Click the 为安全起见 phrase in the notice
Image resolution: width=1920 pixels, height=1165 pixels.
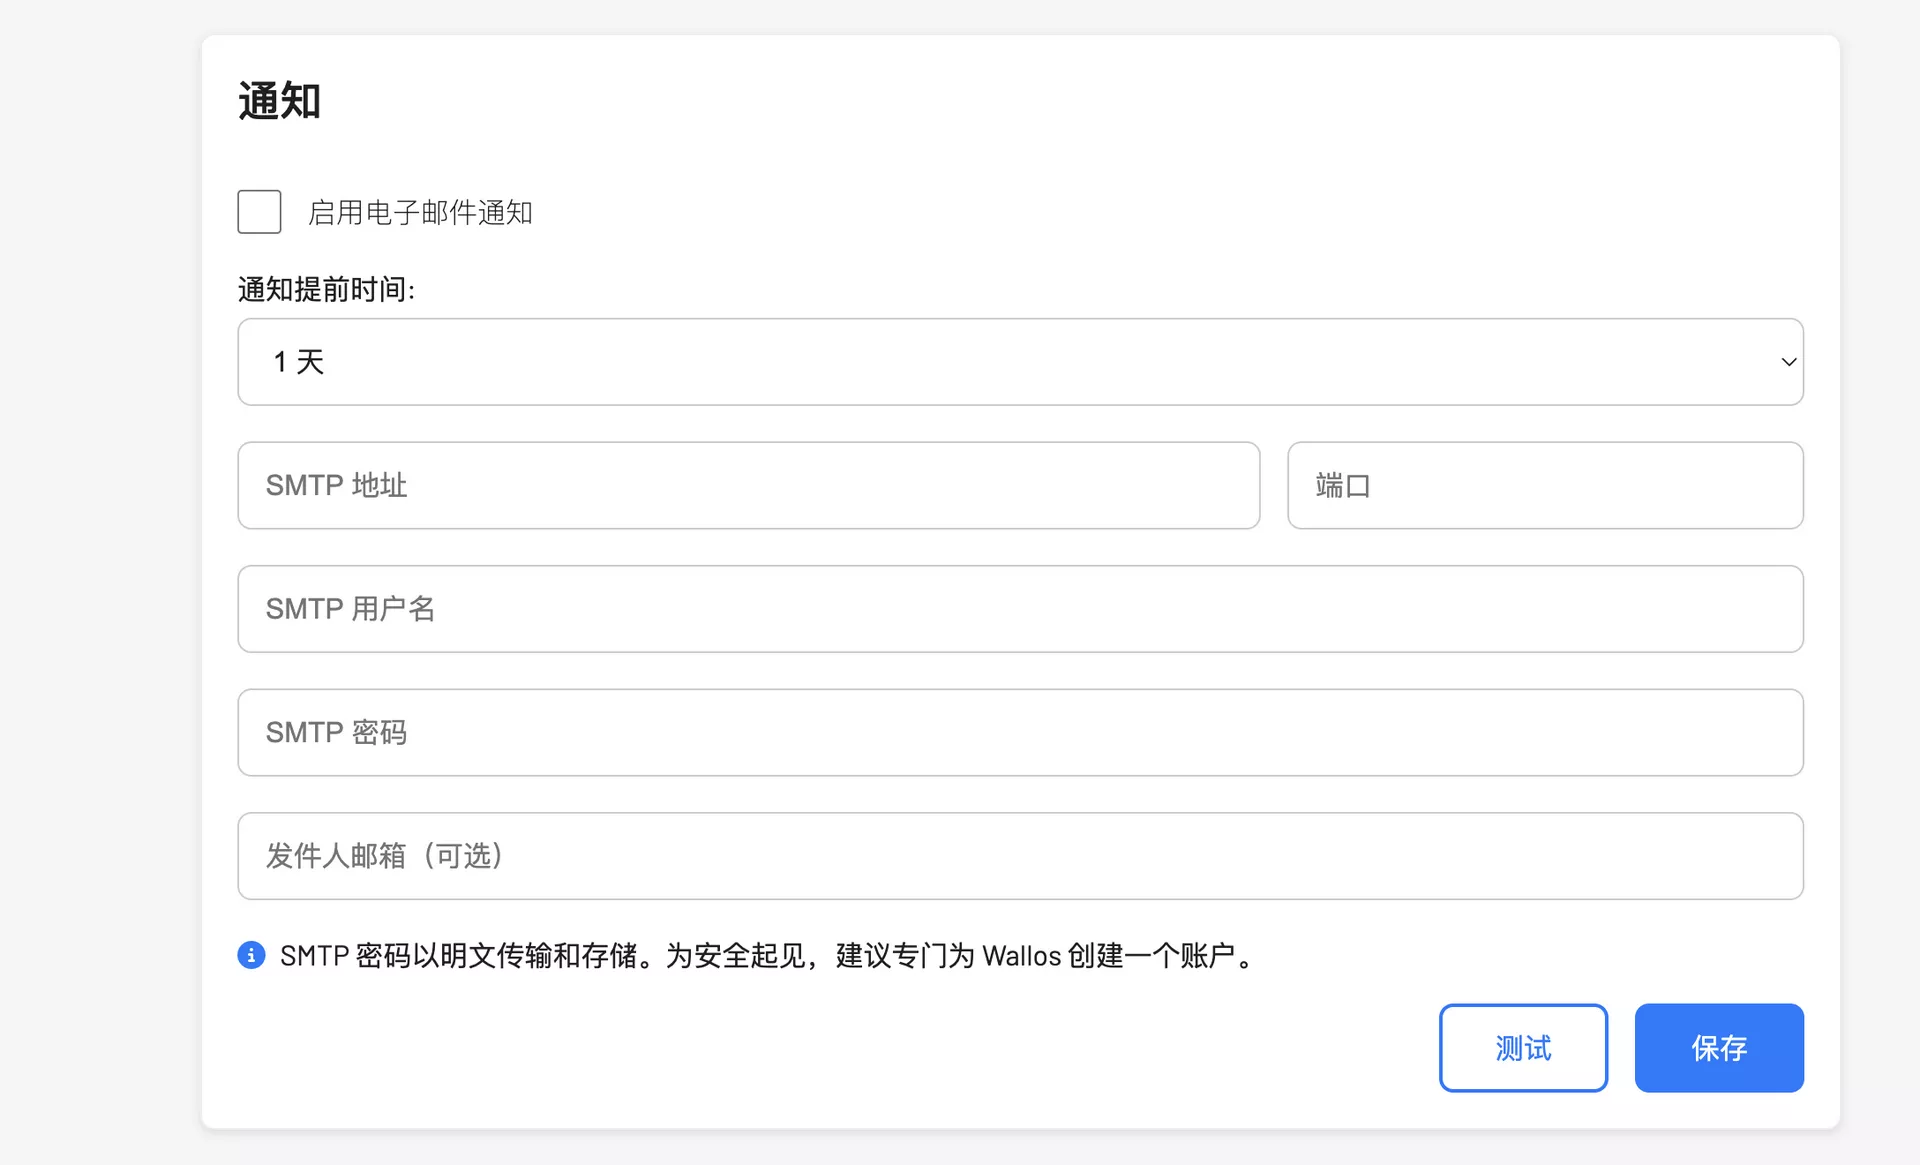coord(735,956)
